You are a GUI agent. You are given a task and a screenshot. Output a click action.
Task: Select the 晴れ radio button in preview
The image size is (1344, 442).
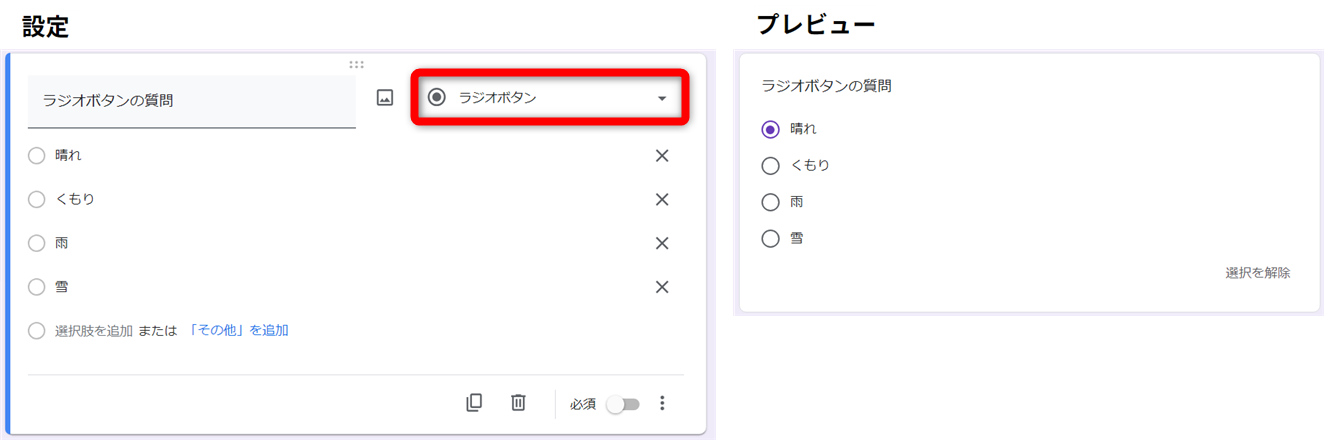(x=770, y=129)
